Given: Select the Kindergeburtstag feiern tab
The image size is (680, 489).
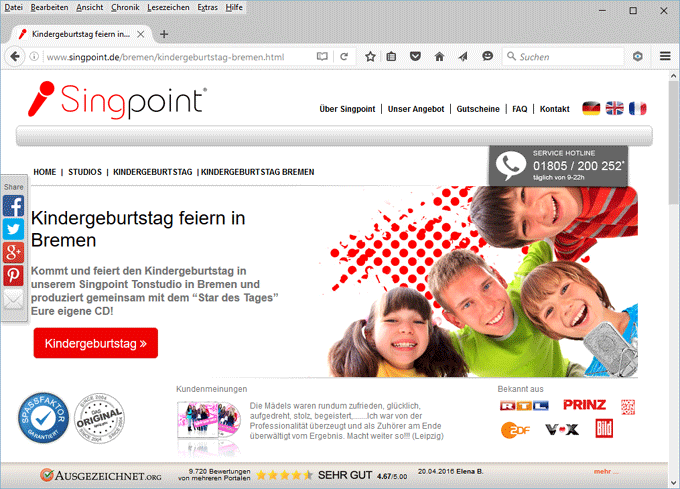Looking at the screenshot, I should pyautogui.click(x=82, y=34).
